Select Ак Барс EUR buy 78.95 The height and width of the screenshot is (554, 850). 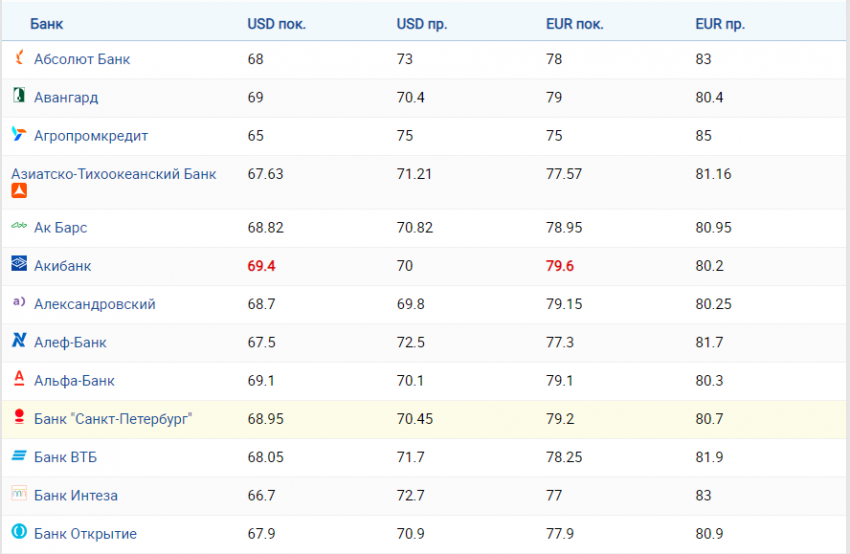point(564,228)
